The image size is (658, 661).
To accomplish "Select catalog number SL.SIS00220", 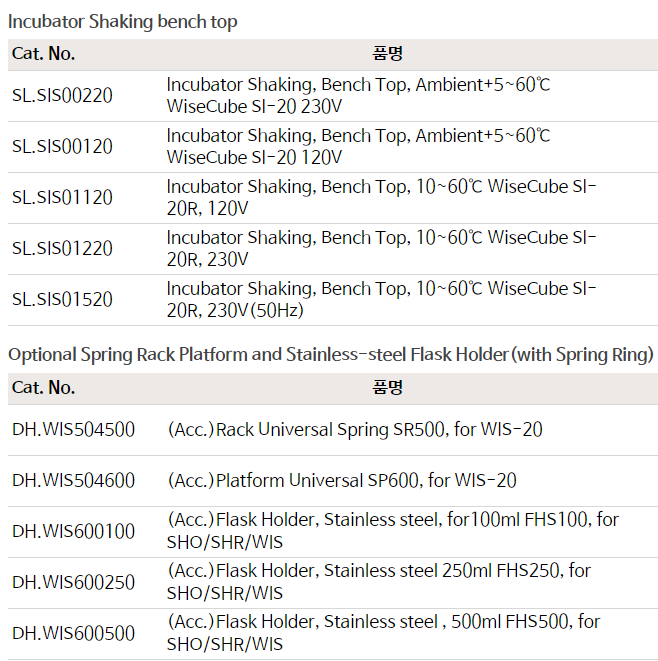I will tap(62, 96).
